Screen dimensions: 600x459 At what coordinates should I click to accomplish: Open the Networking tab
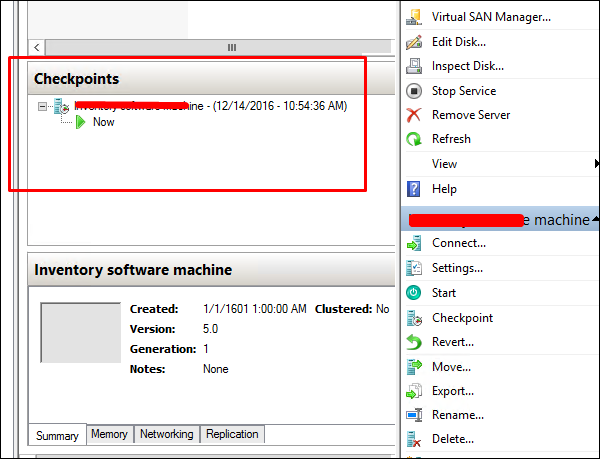click(x=166, y=434)
